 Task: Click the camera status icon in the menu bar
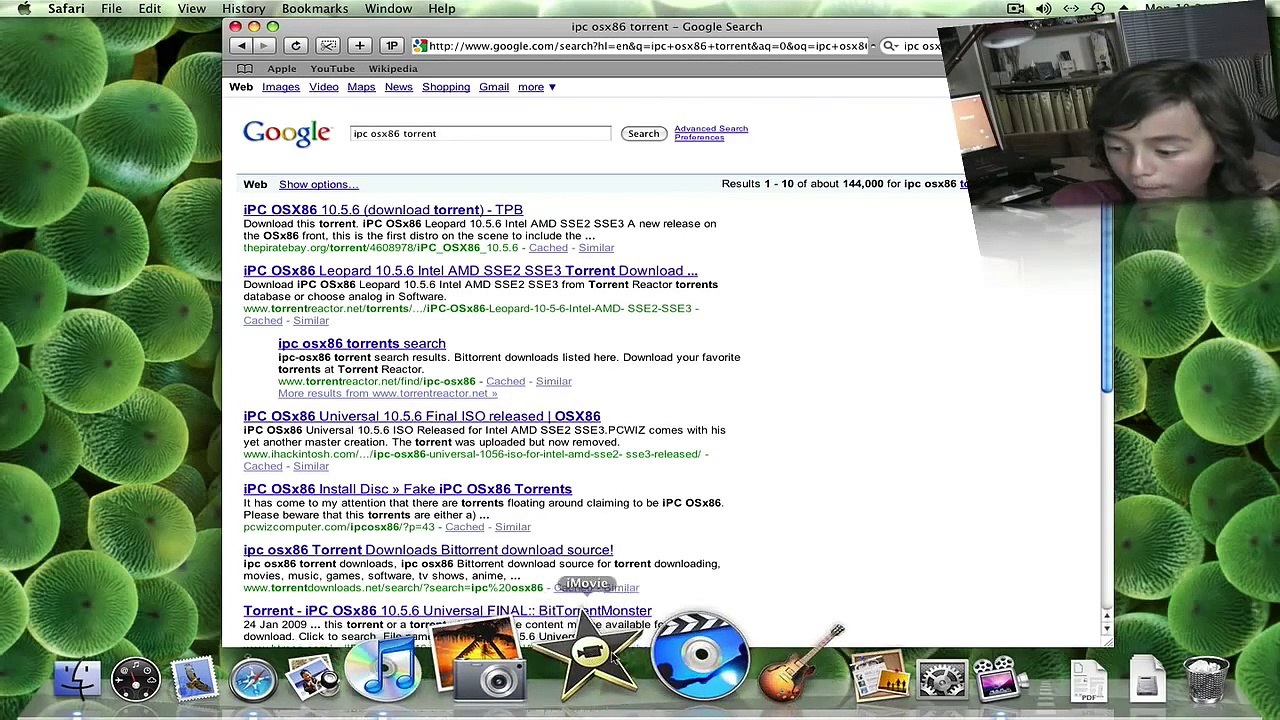pyautogui.click(x=1015, y=9)
